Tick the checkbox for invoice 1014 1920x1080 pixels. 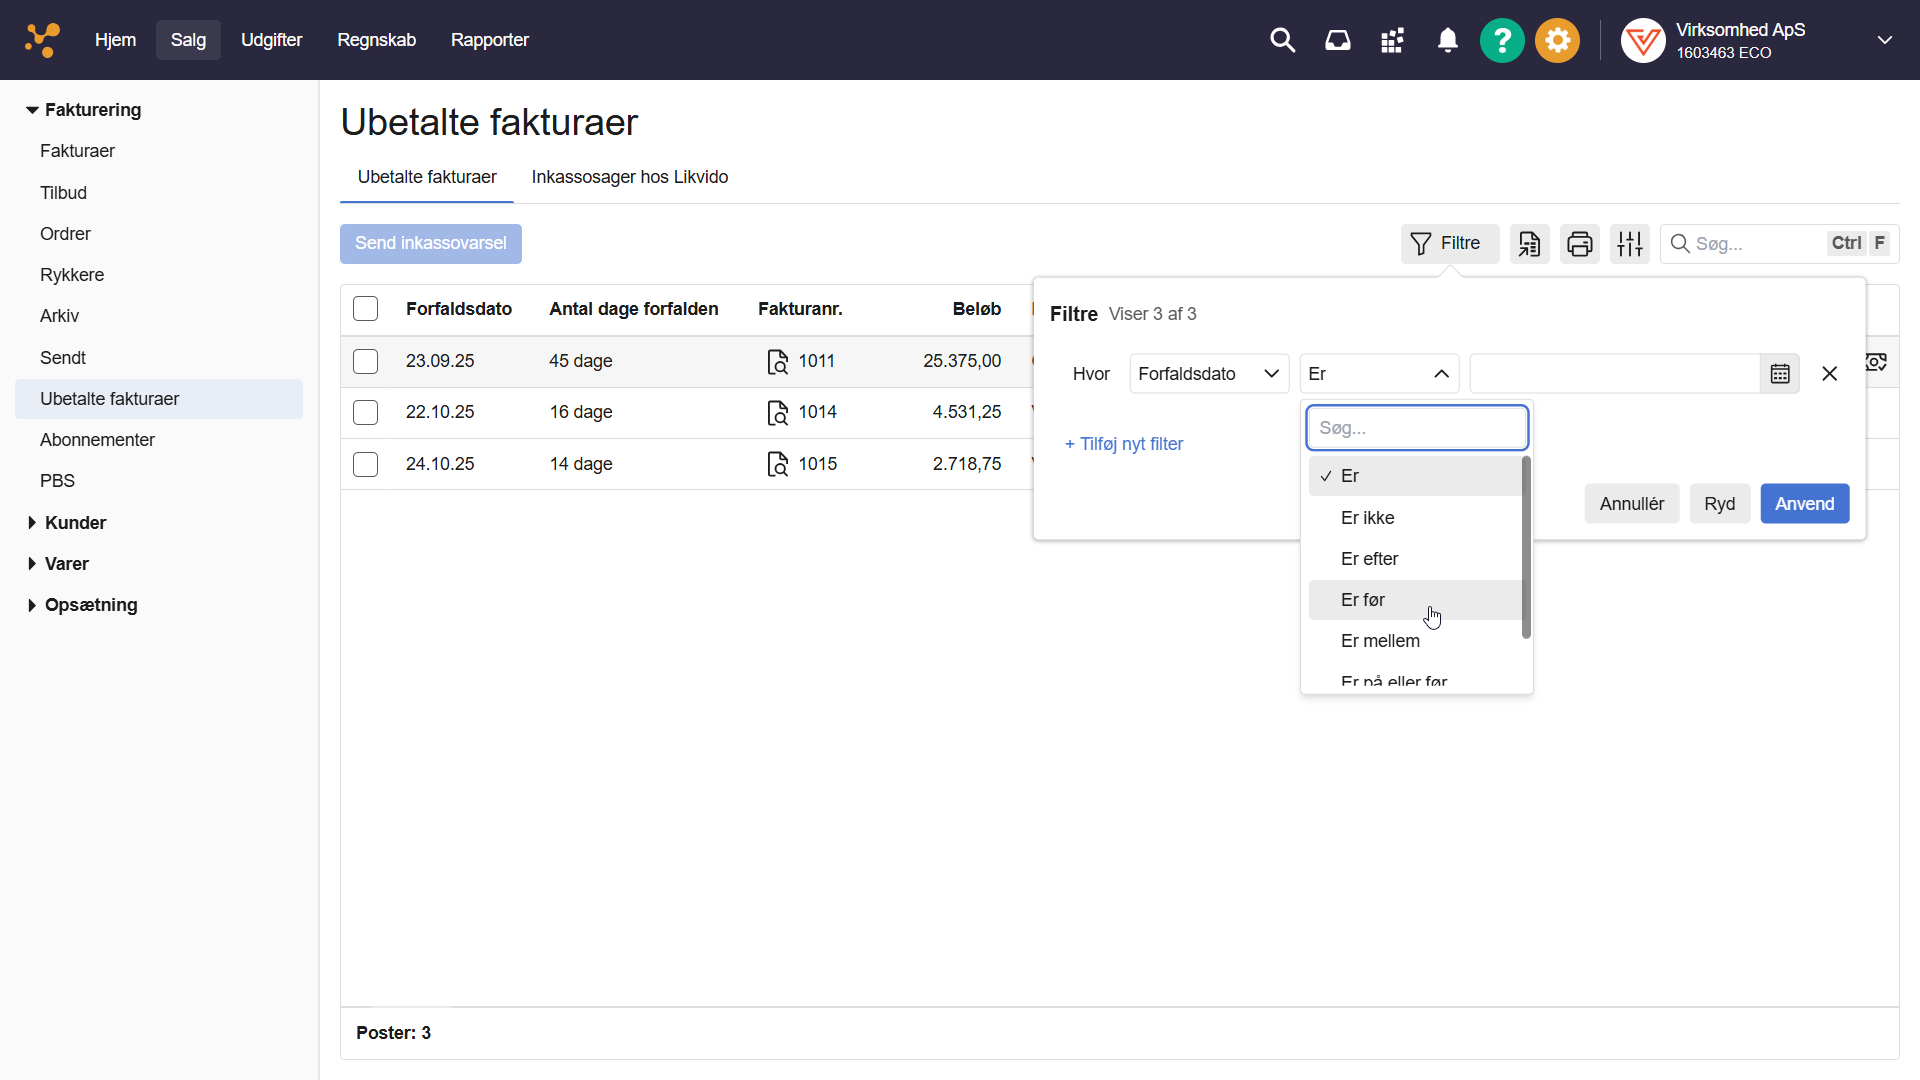(x=366, y=412)
